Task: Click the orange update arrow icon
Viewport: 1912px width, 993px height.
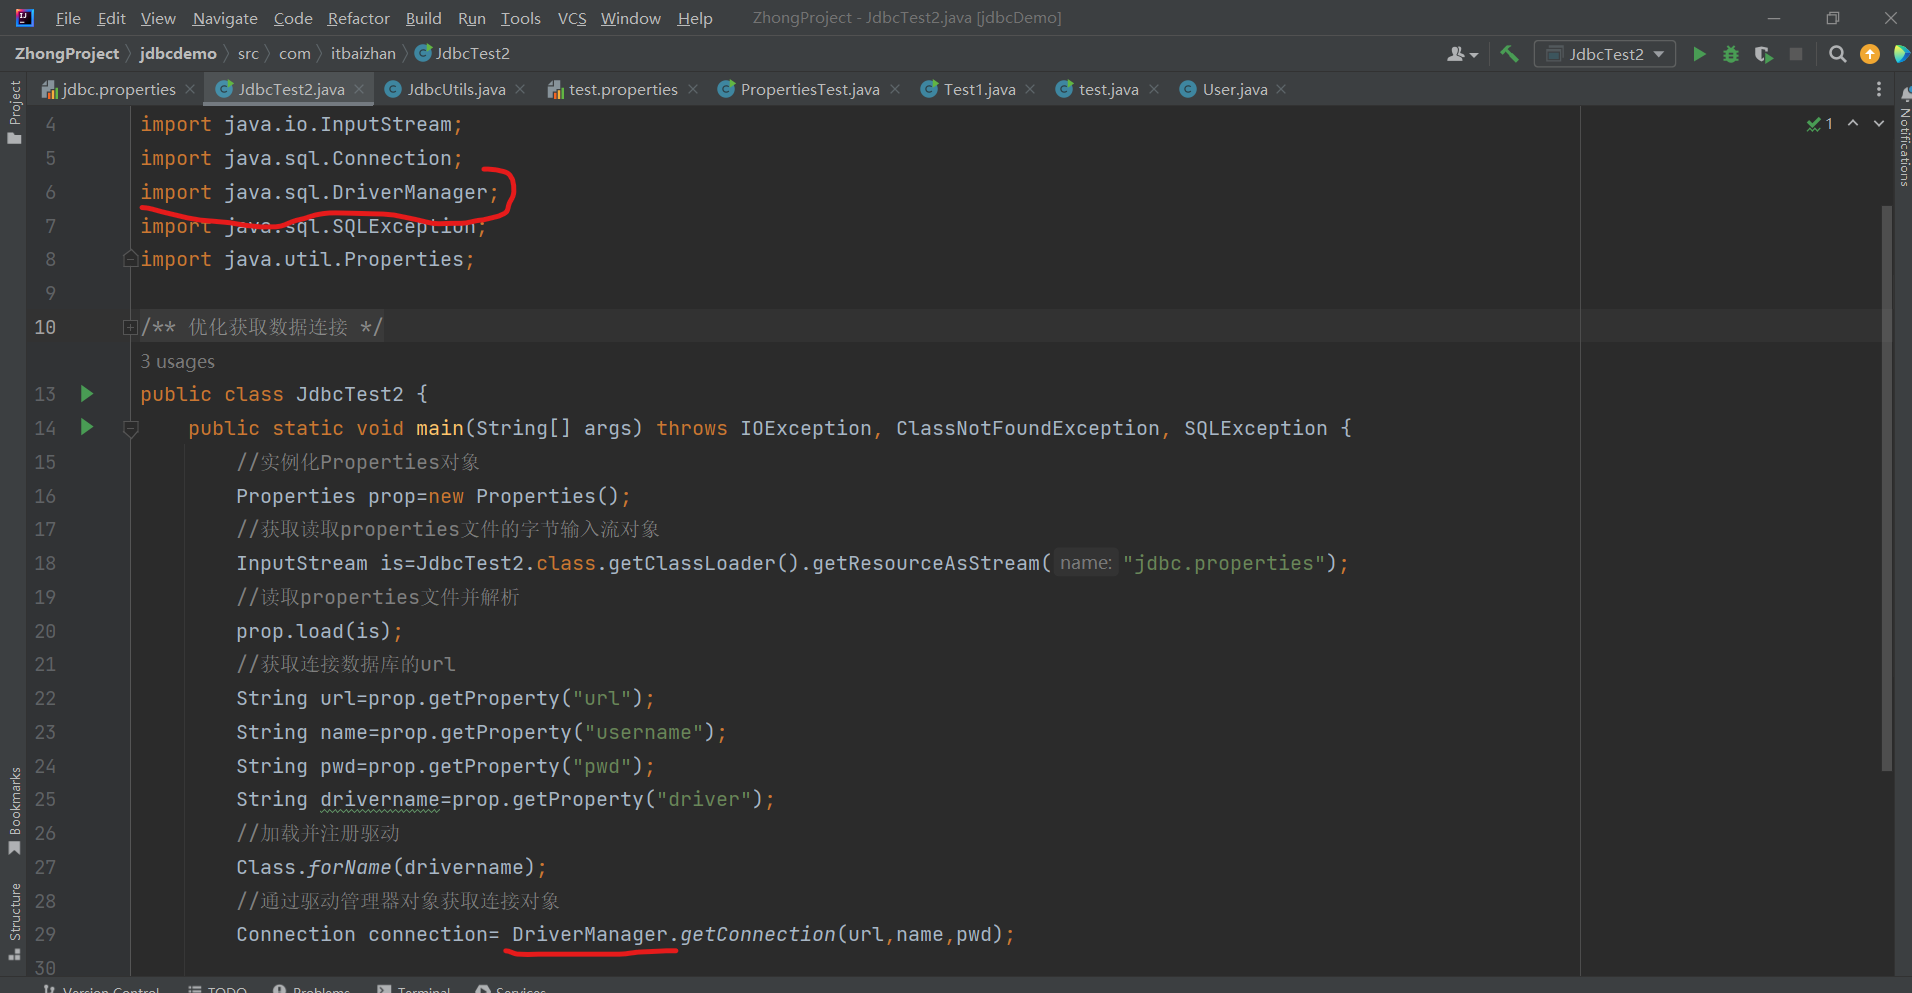Action: (1869, 54)
